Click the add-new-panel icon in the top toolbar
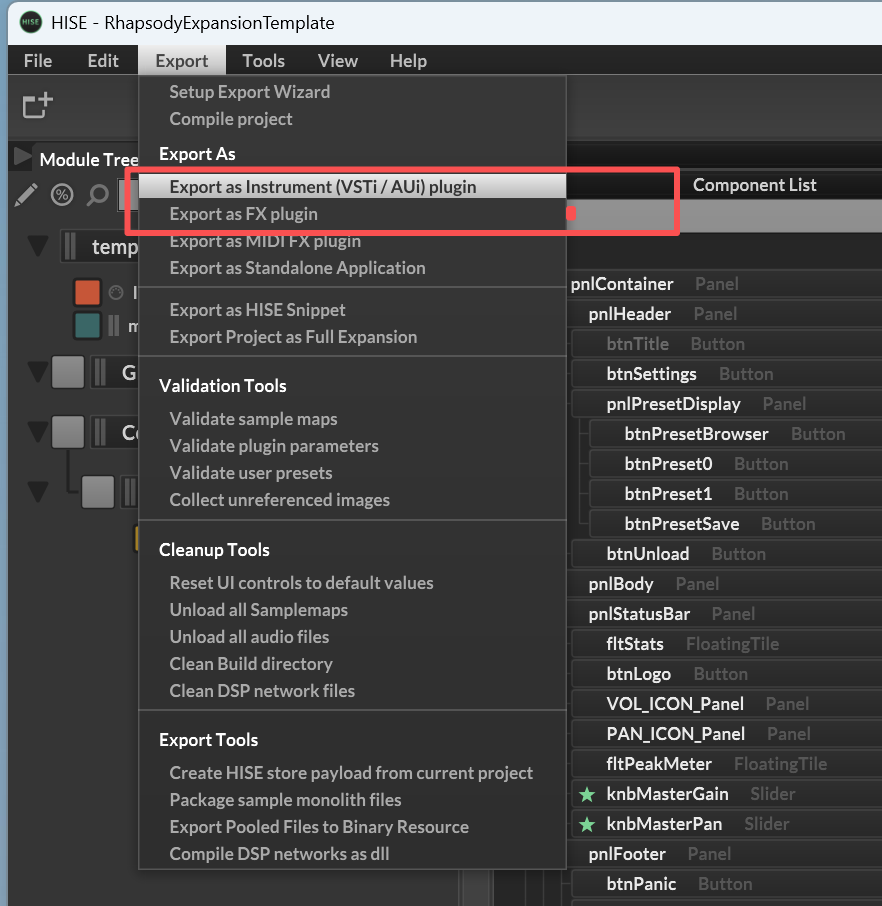This screenshot has width=882, height=906. [x=38, y=105]
